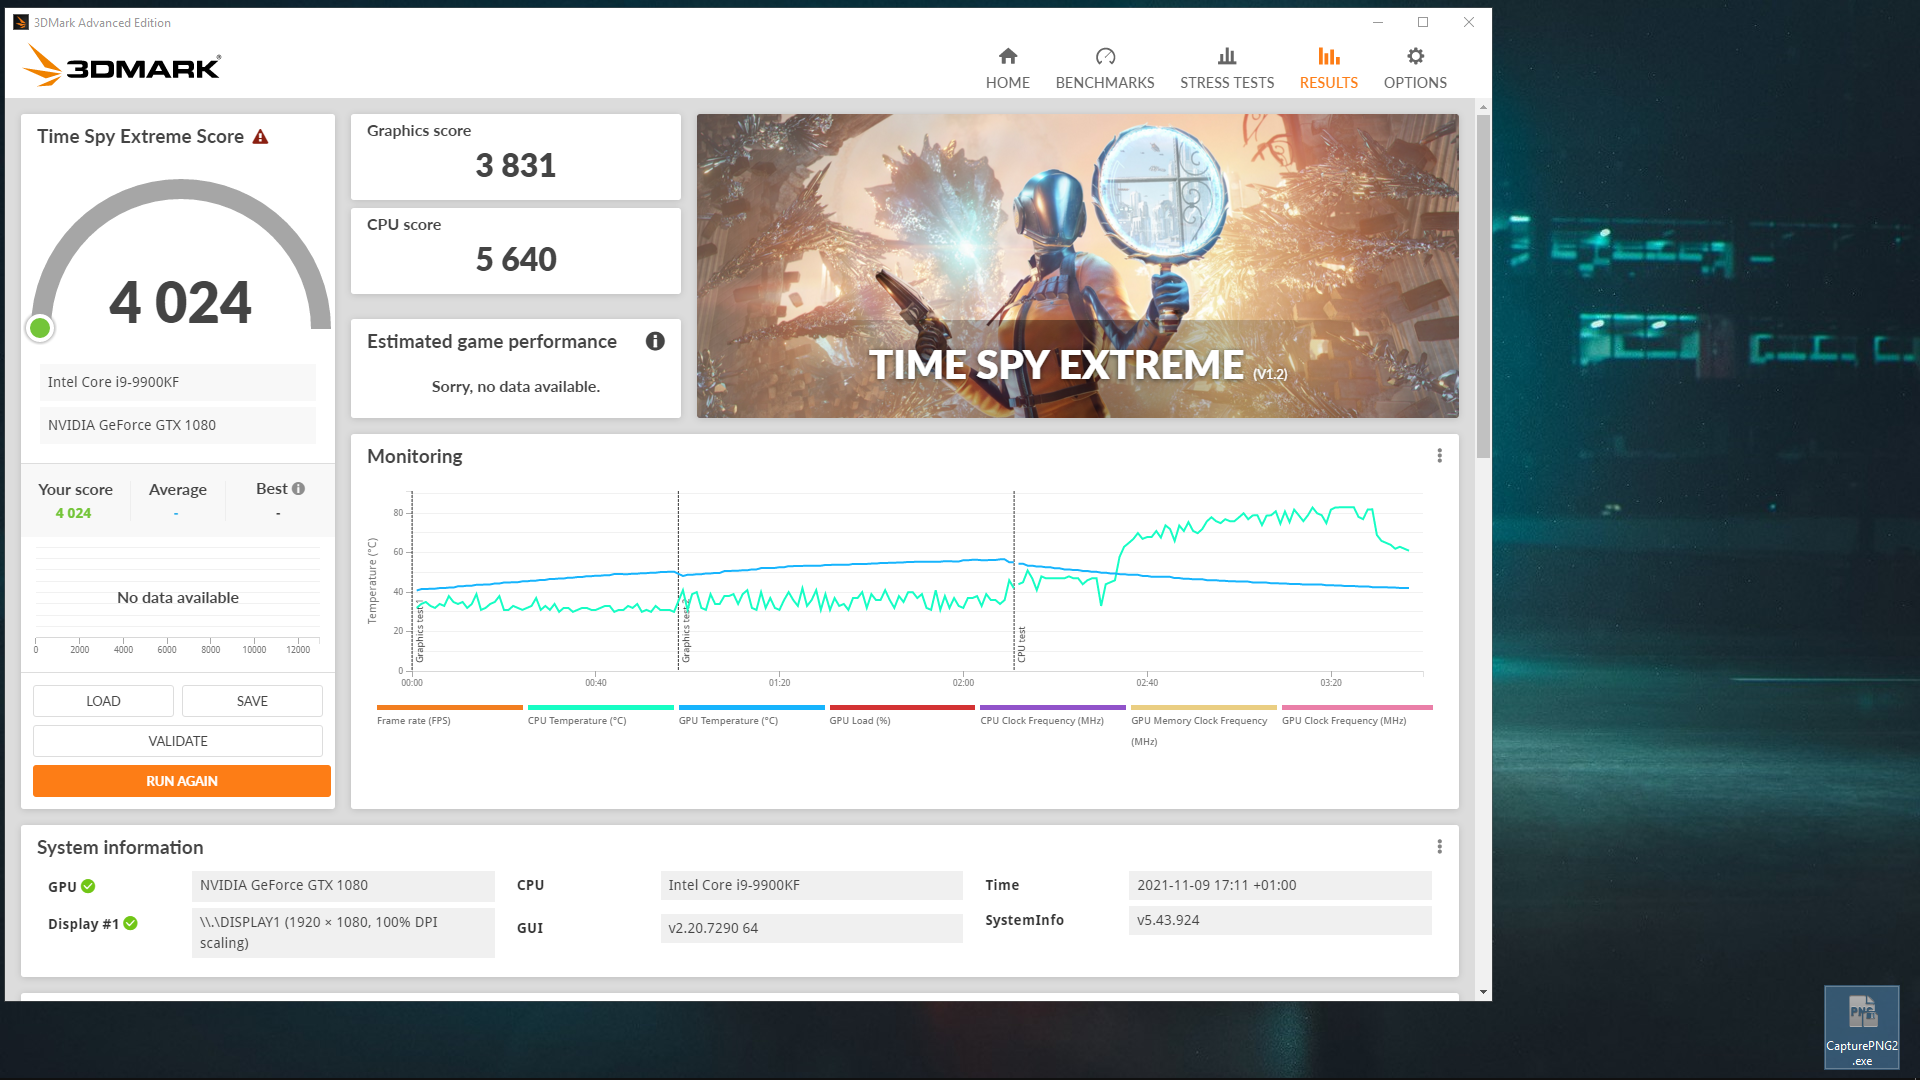Toggle GPU Load (%) graph legend
Viewport: 1920px width, 1080px height.
tap(902, 716)
